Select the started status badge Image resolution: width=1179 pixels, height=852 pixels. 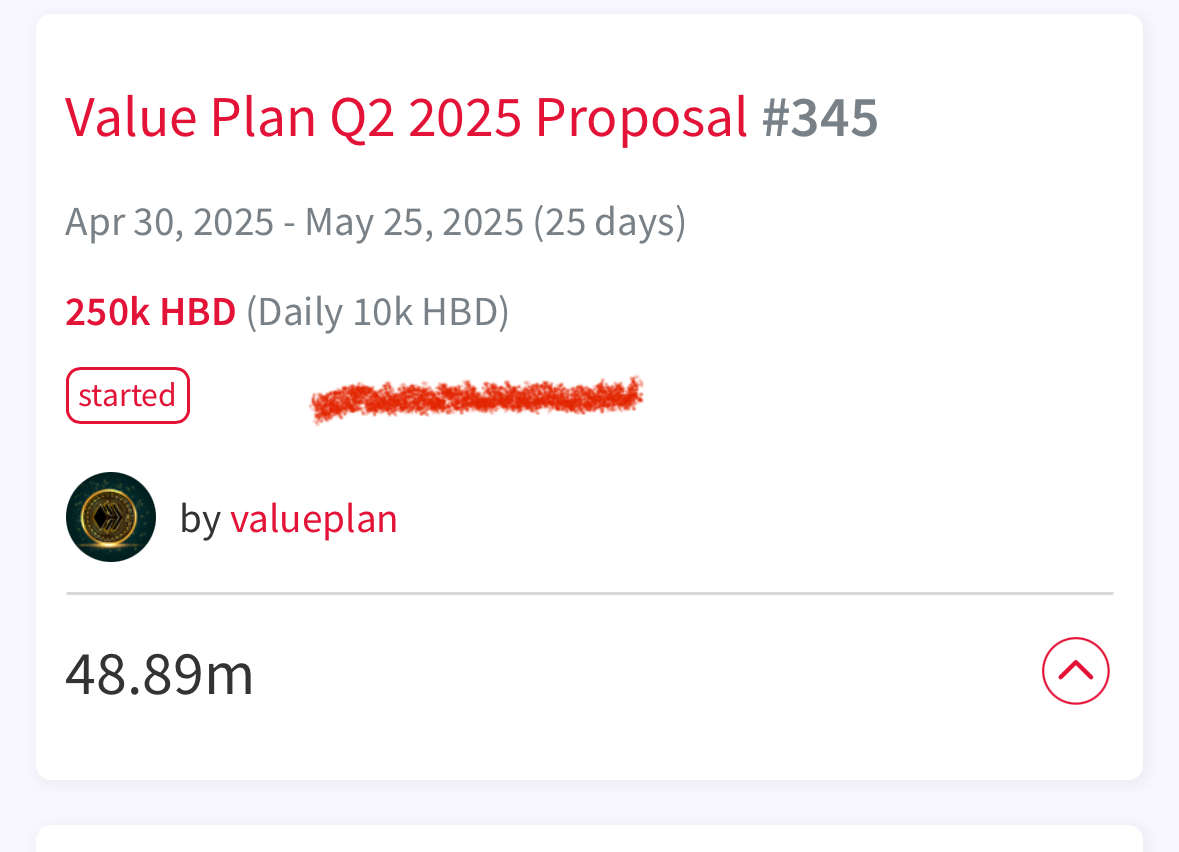pos(128,396)
